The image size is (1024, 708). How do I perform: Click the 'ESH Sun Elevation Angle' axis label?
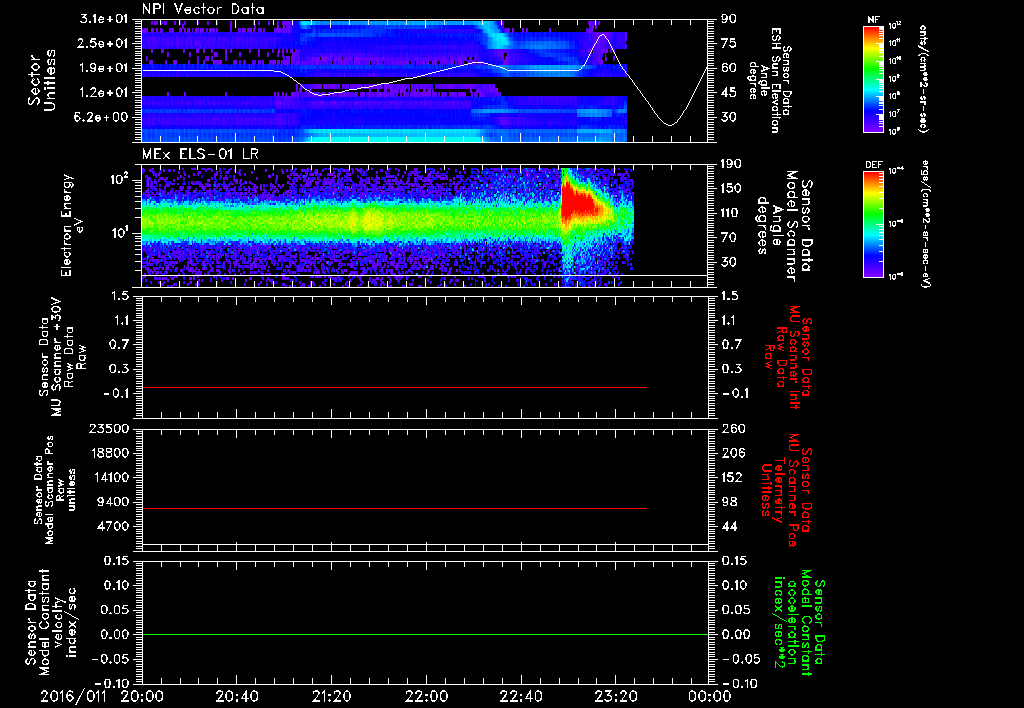[x=769, y=80]
